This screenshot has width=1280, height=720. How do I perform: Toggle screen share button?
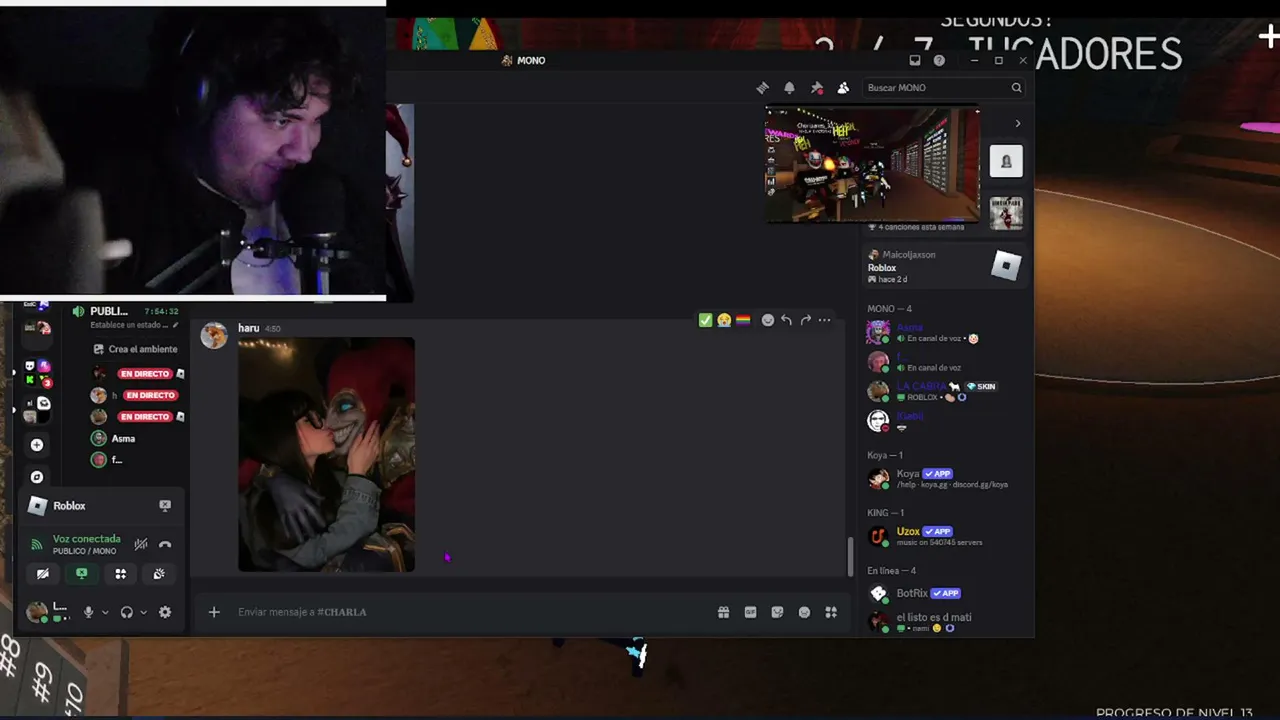[82, 574]
